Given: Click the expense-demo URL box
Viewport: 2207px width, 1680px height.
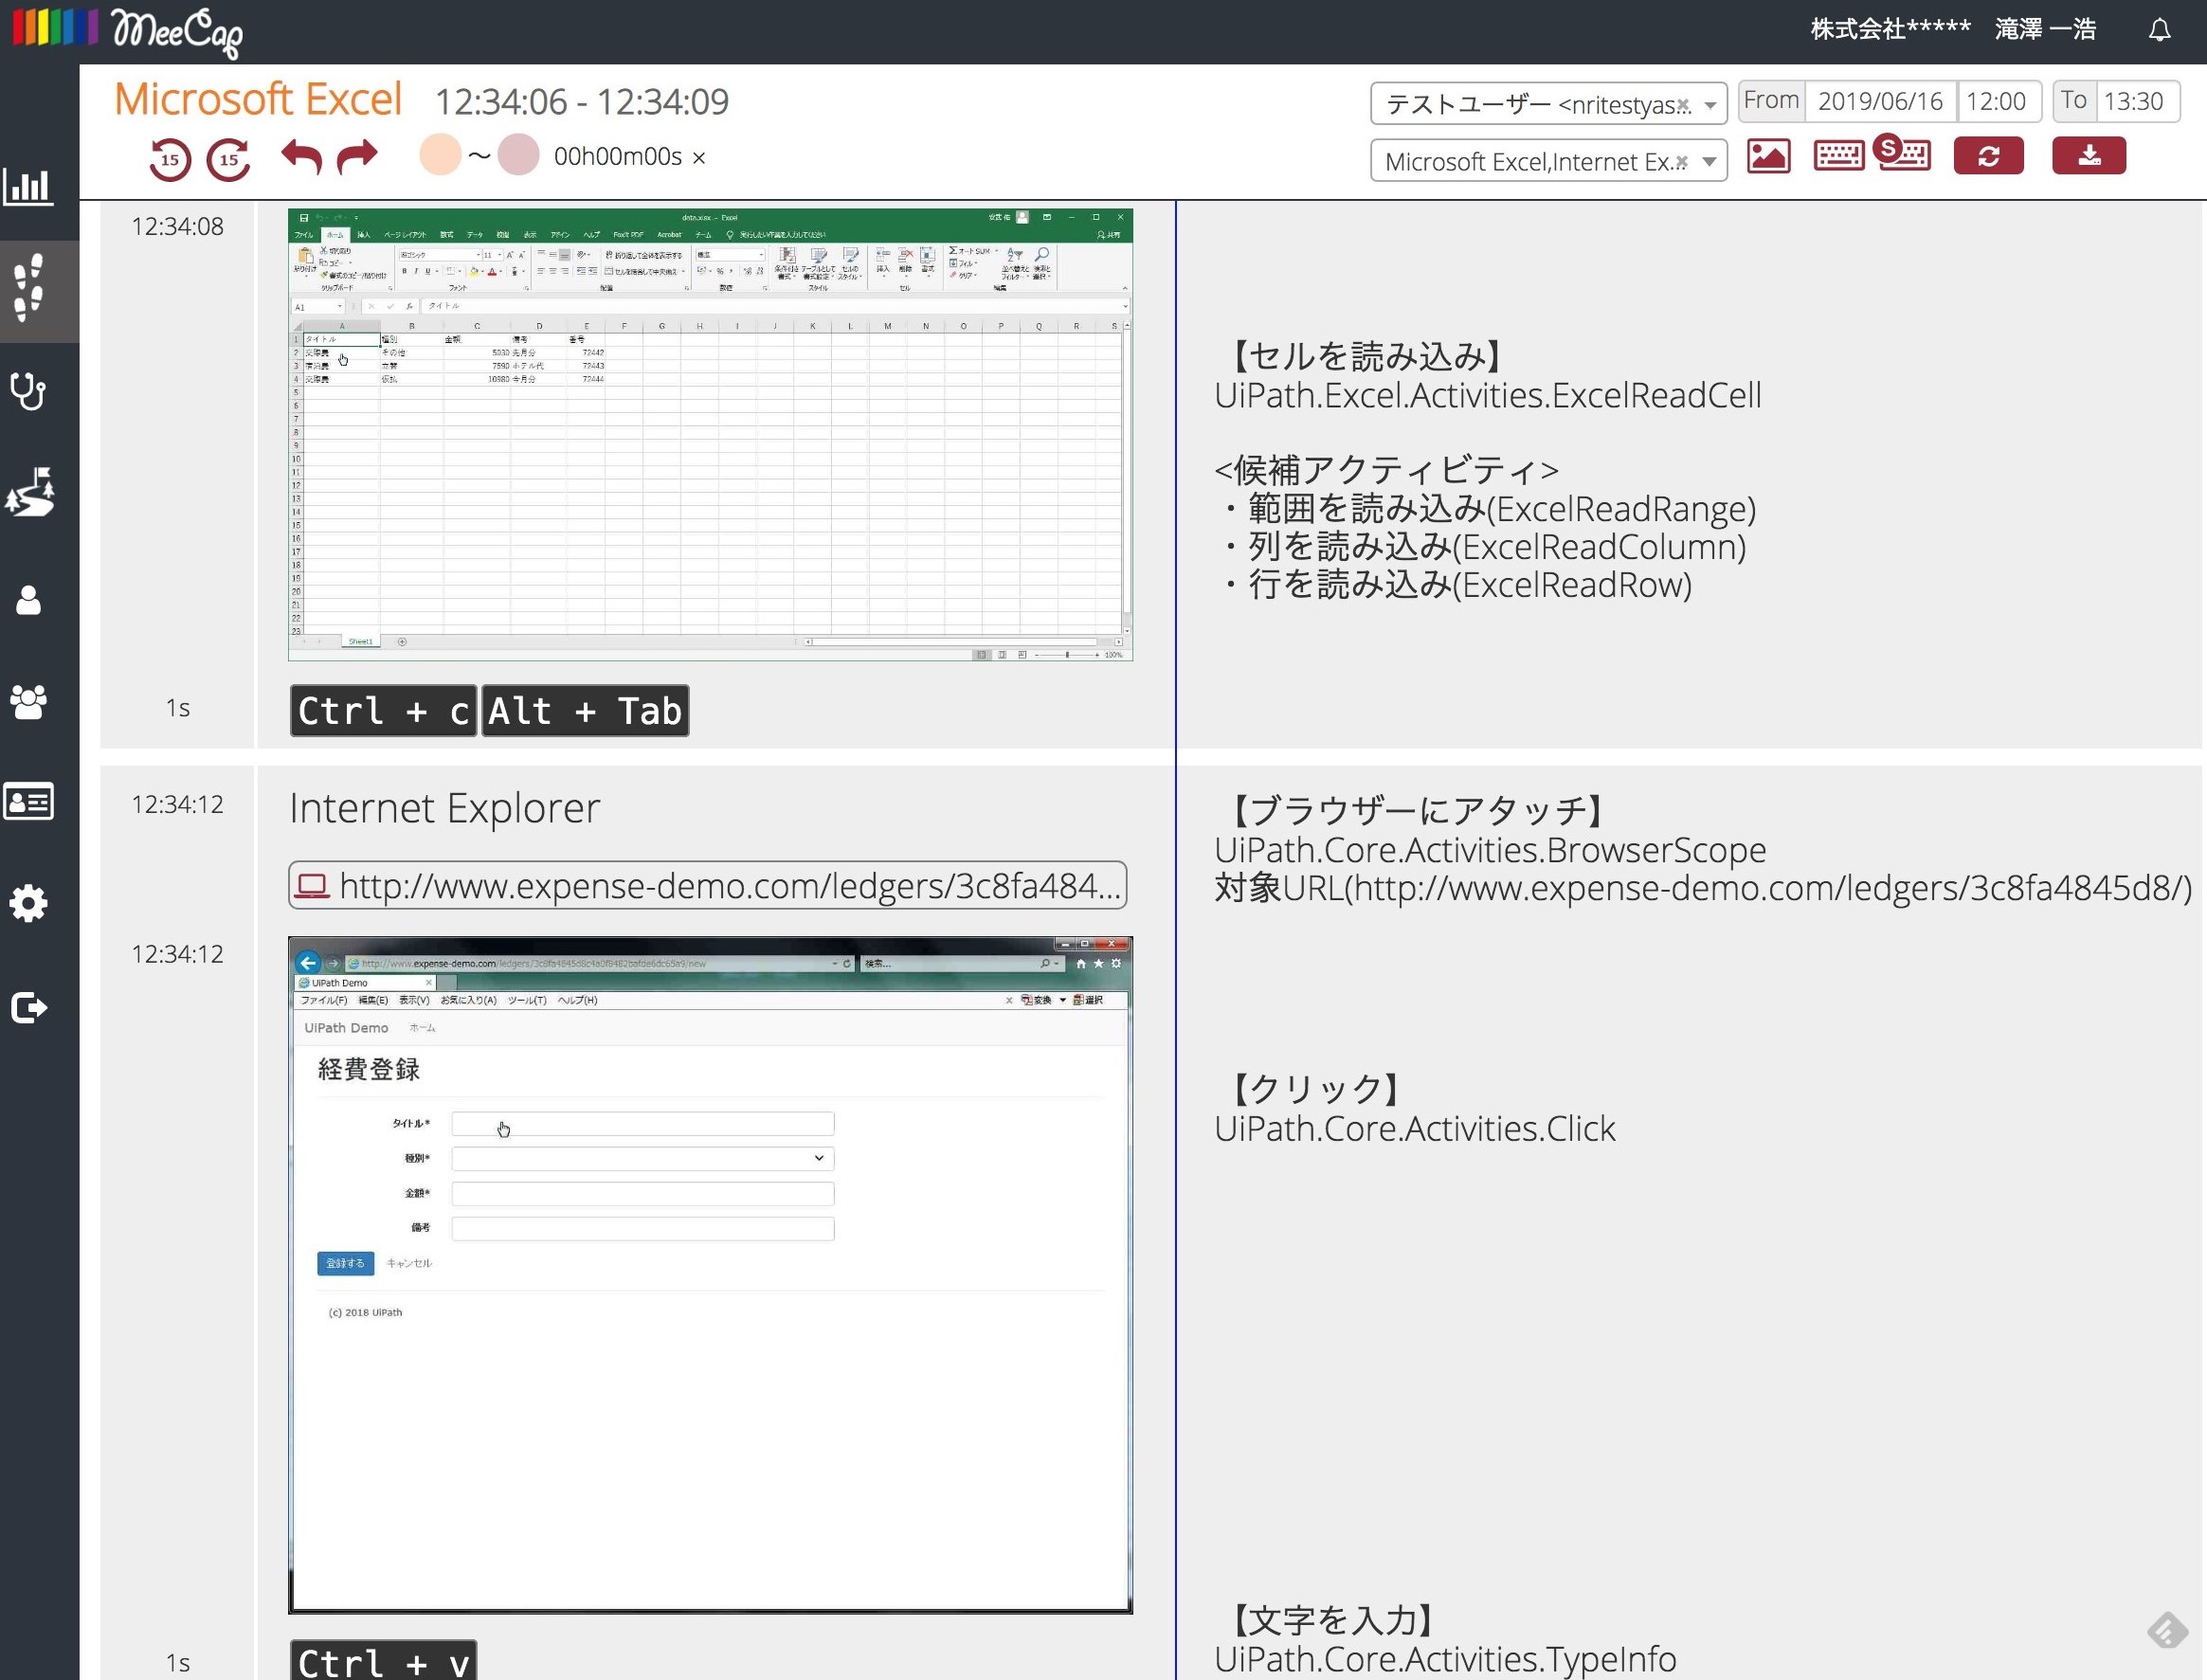Looking at the screenshot, I should [x=708, y=885].
